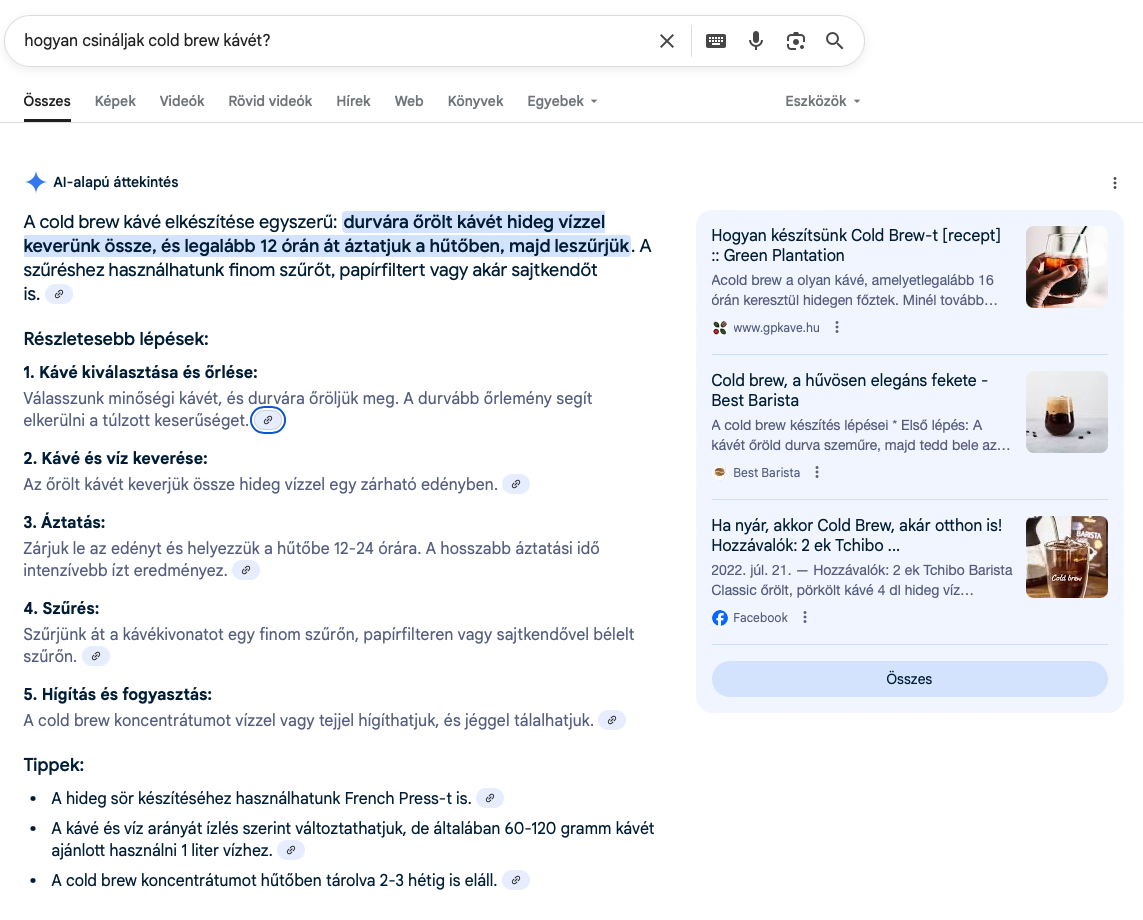The height and width of the screenshot is (920, 1143).
Task: Click source link icon after Áztatás step
Action: (246, 570)
